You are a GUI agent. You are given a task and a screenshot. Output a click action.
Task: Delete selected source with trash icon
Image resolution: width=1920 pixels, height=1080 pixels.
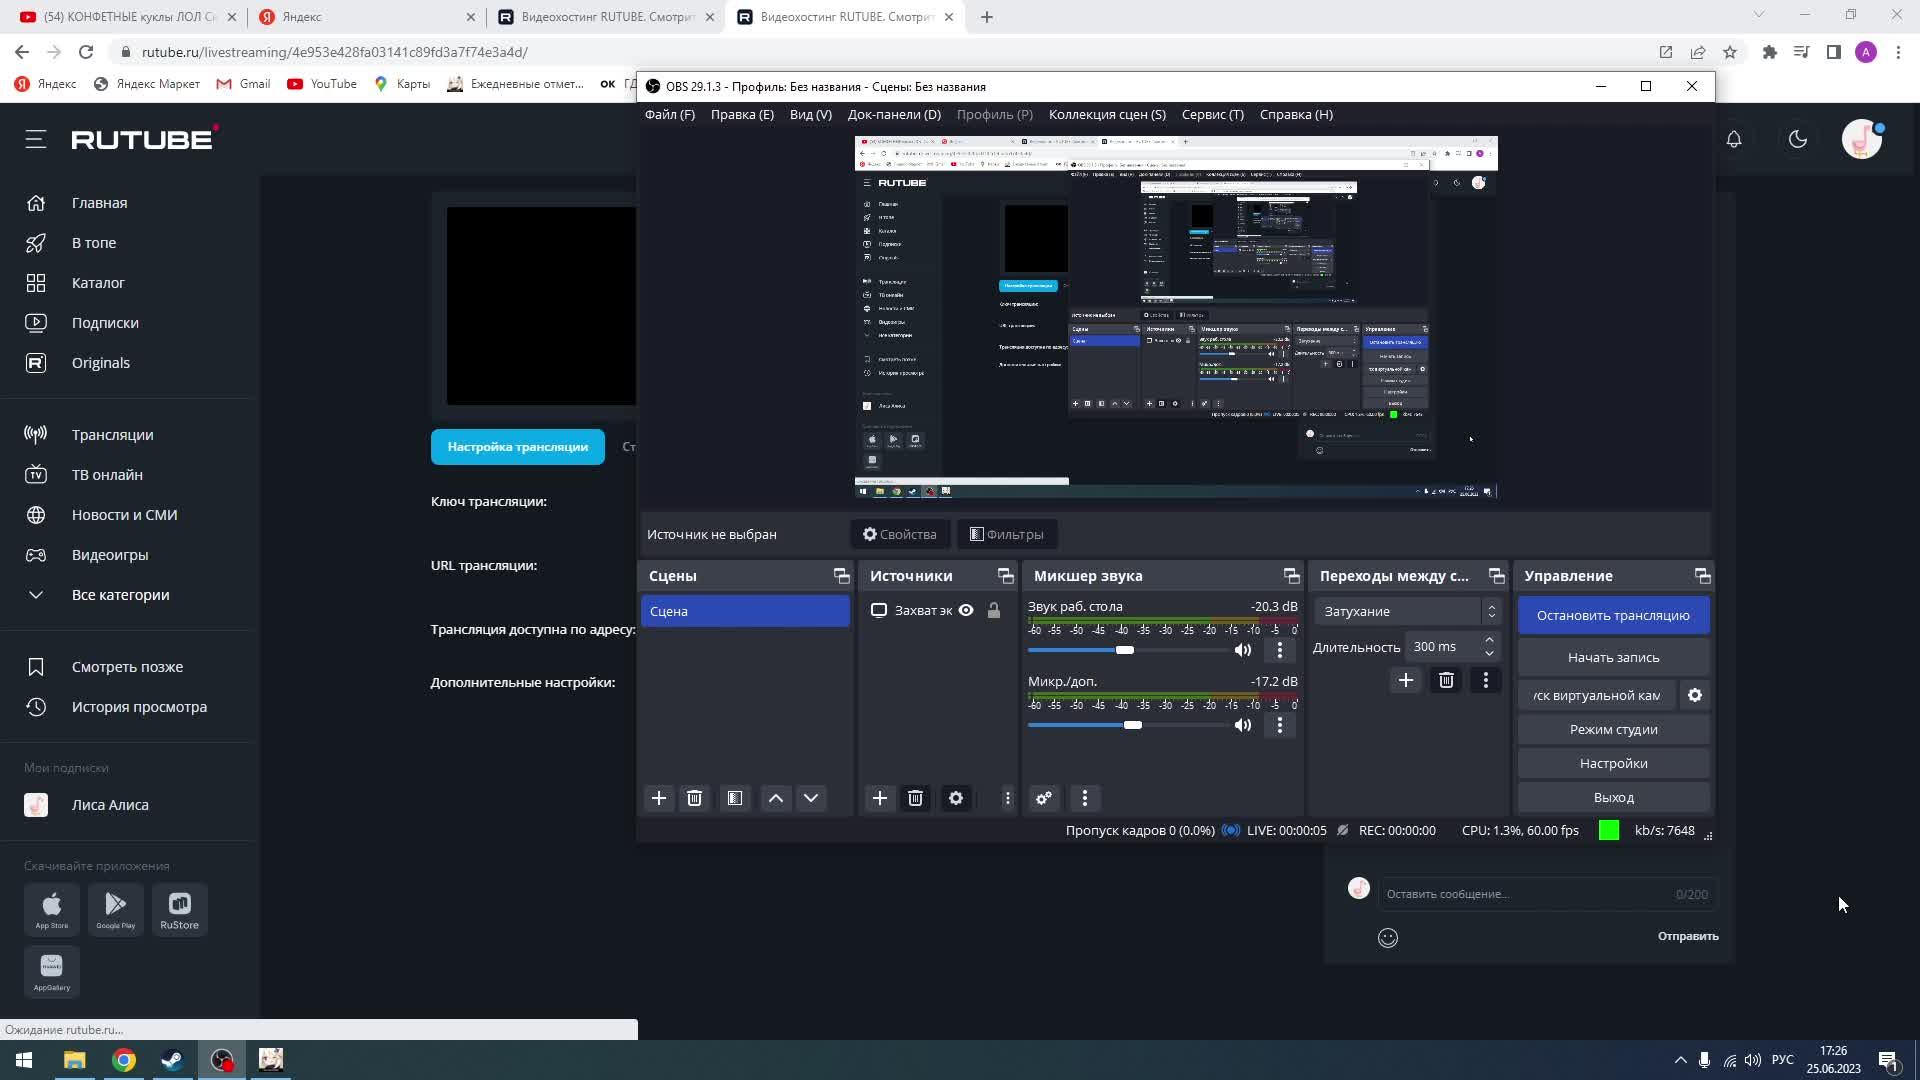click(915, 798)
